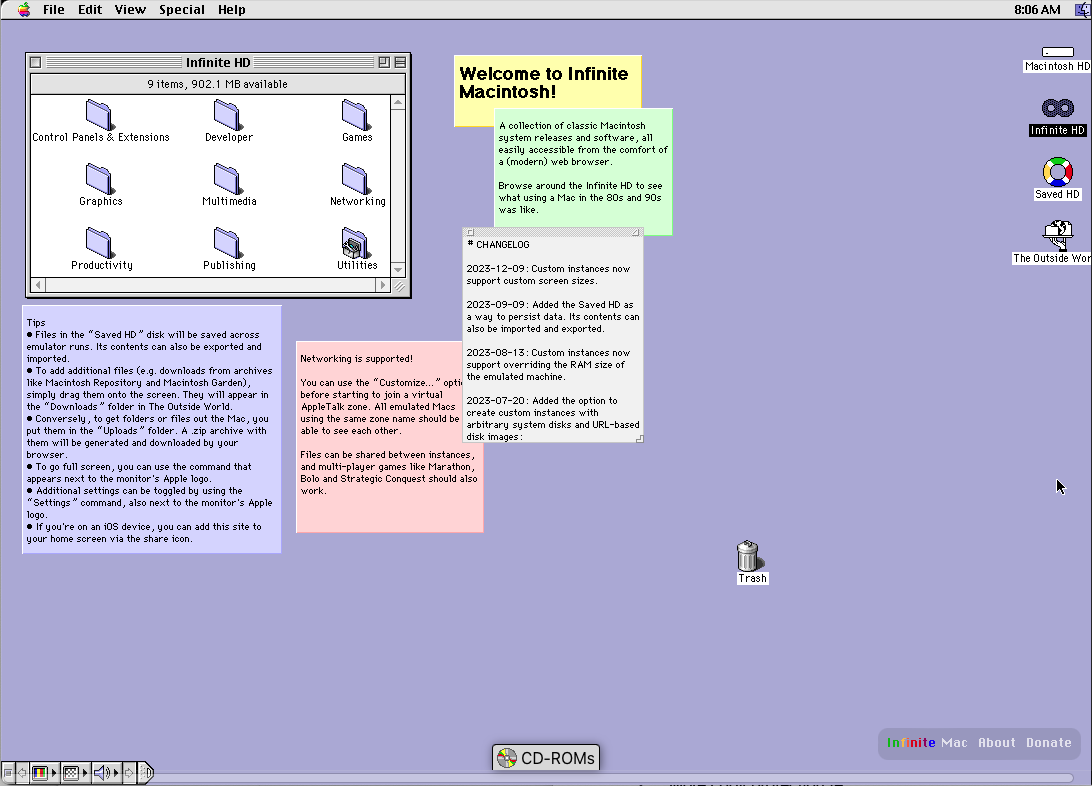Select the Developer folder icon
The width and height of the screenshot is (1092, 786).
point(228,115)
